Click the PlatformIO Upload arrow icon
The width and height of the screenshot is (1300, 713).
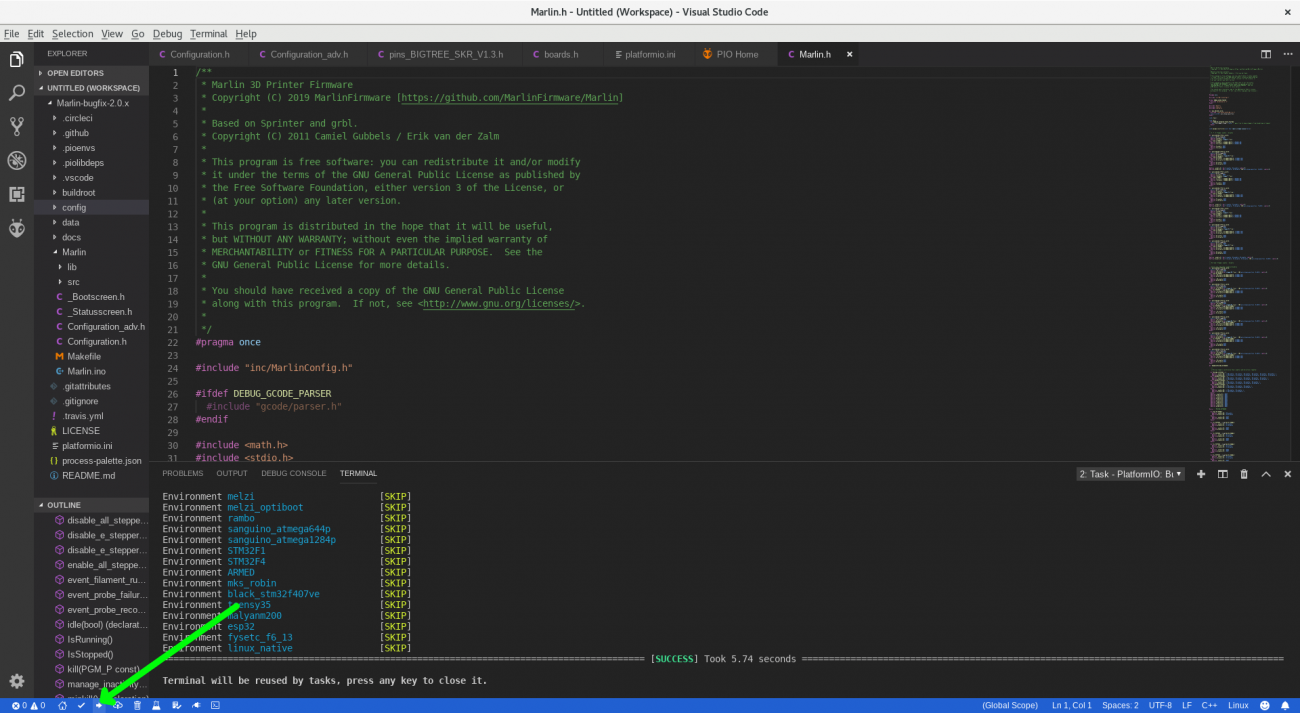click(x=99, y=705)
